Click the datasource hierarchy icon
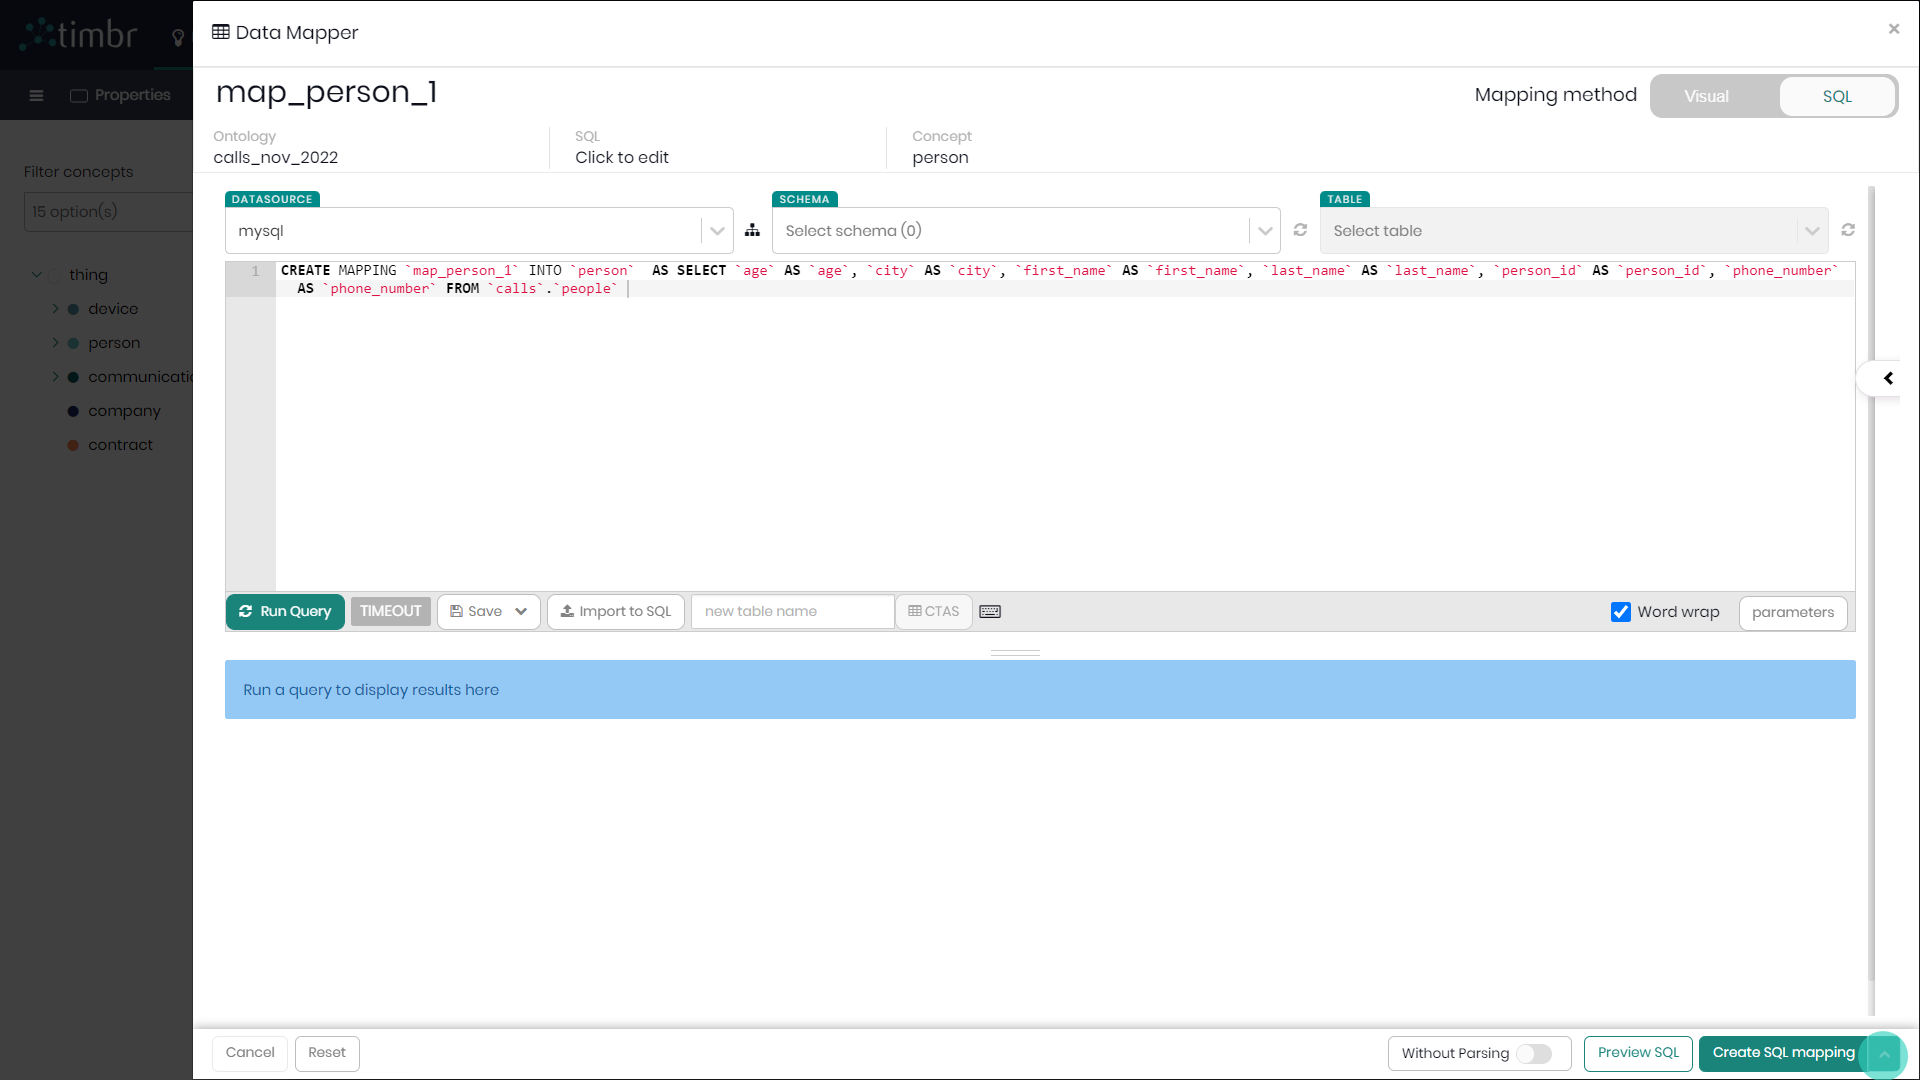Viewport: 1920px width, 1080px height. (752, 231)
